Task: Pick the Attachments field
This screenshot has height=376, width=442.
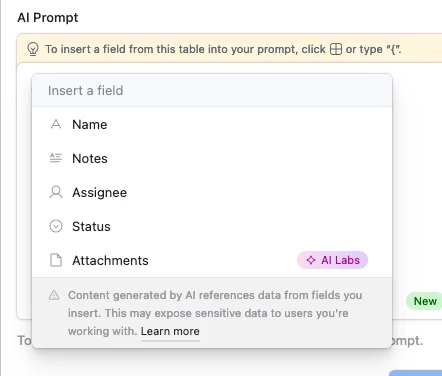Action: [212, 260]
